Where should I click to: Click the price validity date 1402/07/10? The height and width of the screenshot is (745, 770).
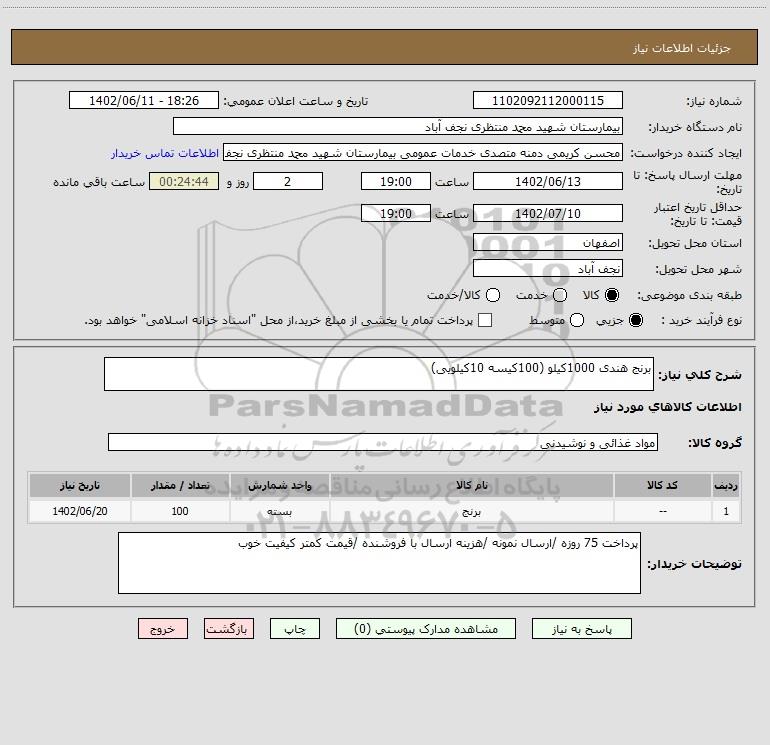click(x=548, y=213)
